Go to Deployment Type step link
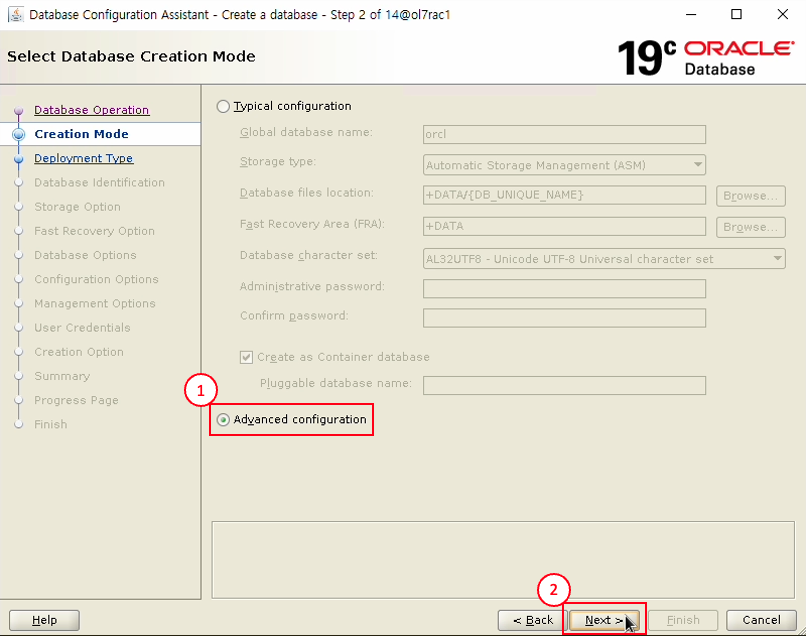The width and height of the screenshot is (806, 636). 84,158
